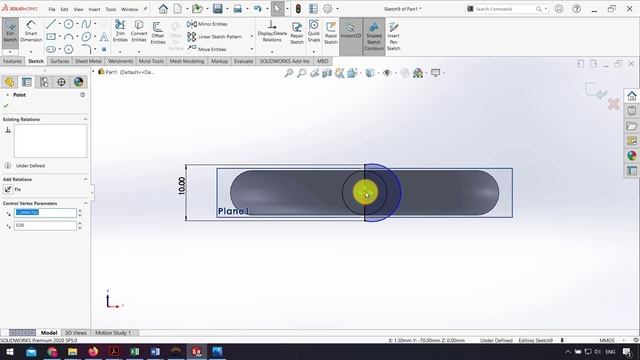Select the Circle sketch tool

(69, 24)
